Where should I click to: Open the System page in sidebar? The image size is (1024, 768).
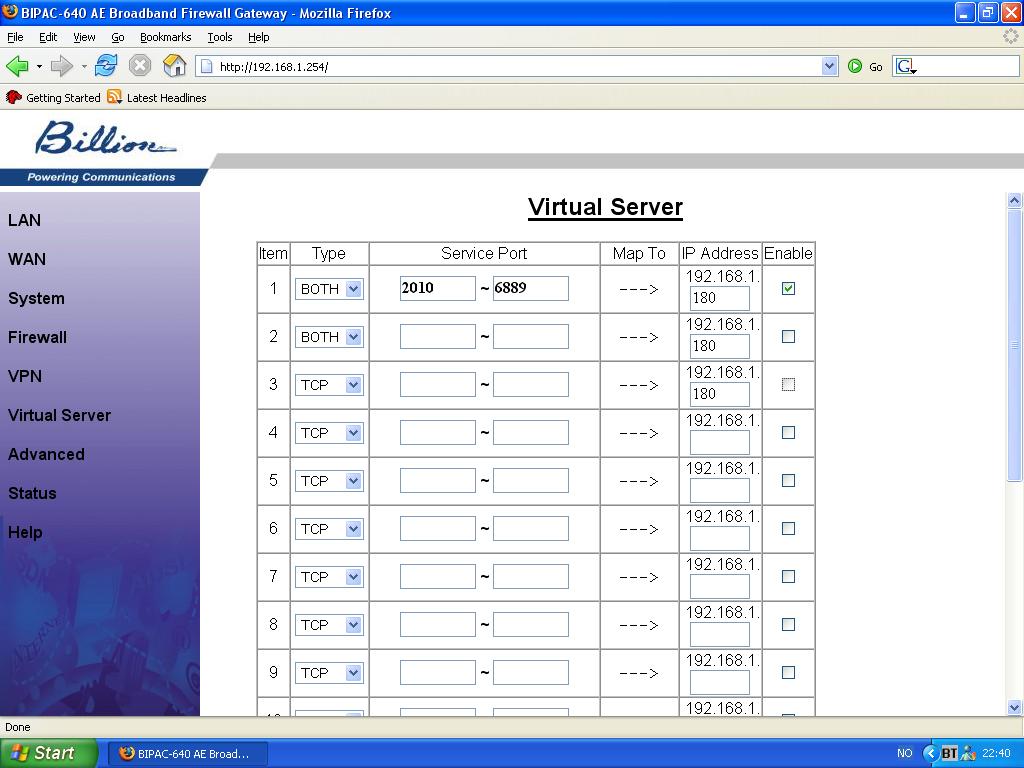(36, 298)
